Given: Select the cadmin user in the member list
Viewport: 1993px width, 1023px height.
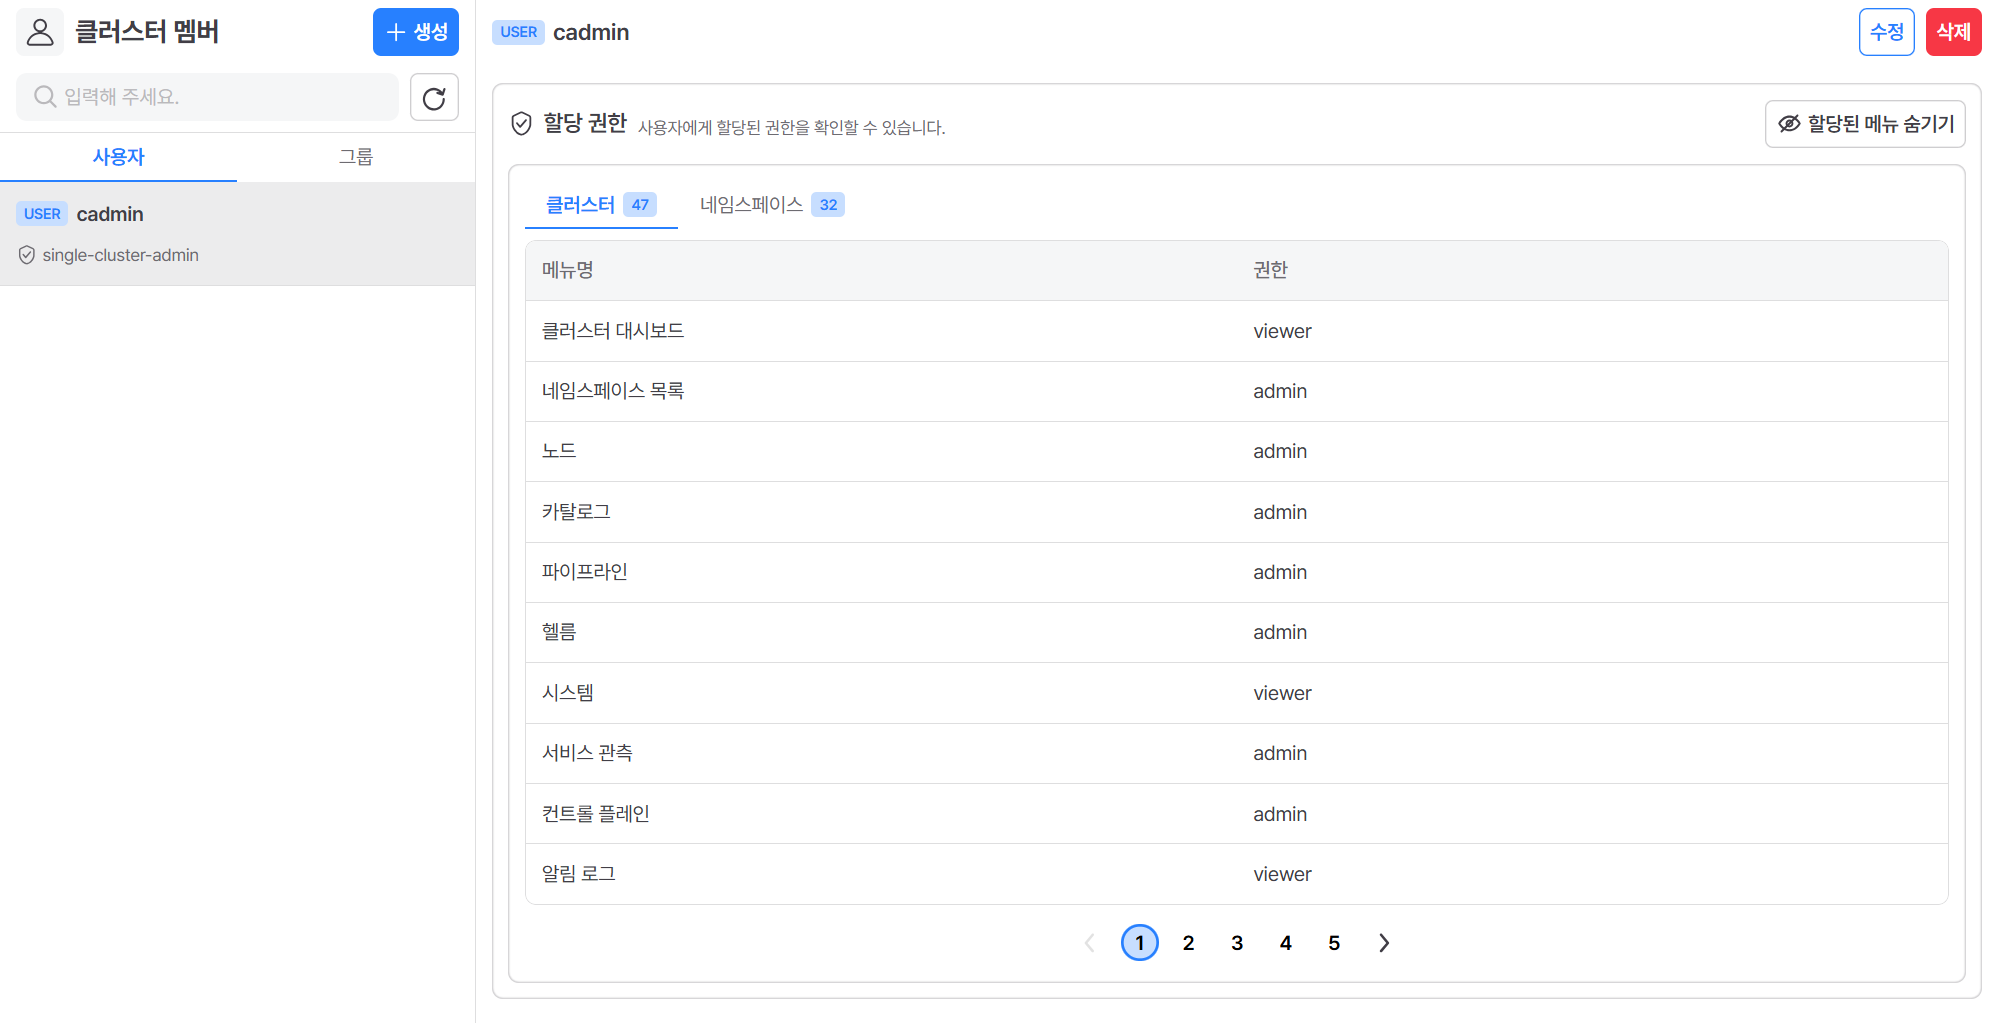Looking at the screenshot, I should [237, 234].
